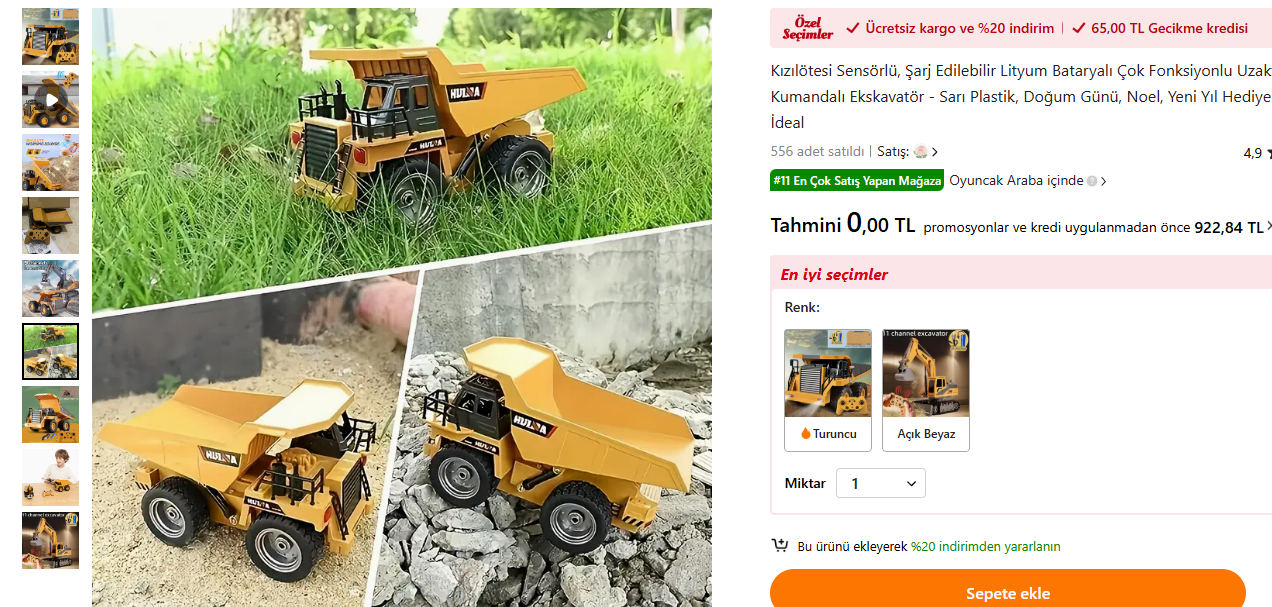Click the 4,9 star rating
The height and width of the screenshot is (607, 1272).
pyautogui.click(x=1257, y=153)
